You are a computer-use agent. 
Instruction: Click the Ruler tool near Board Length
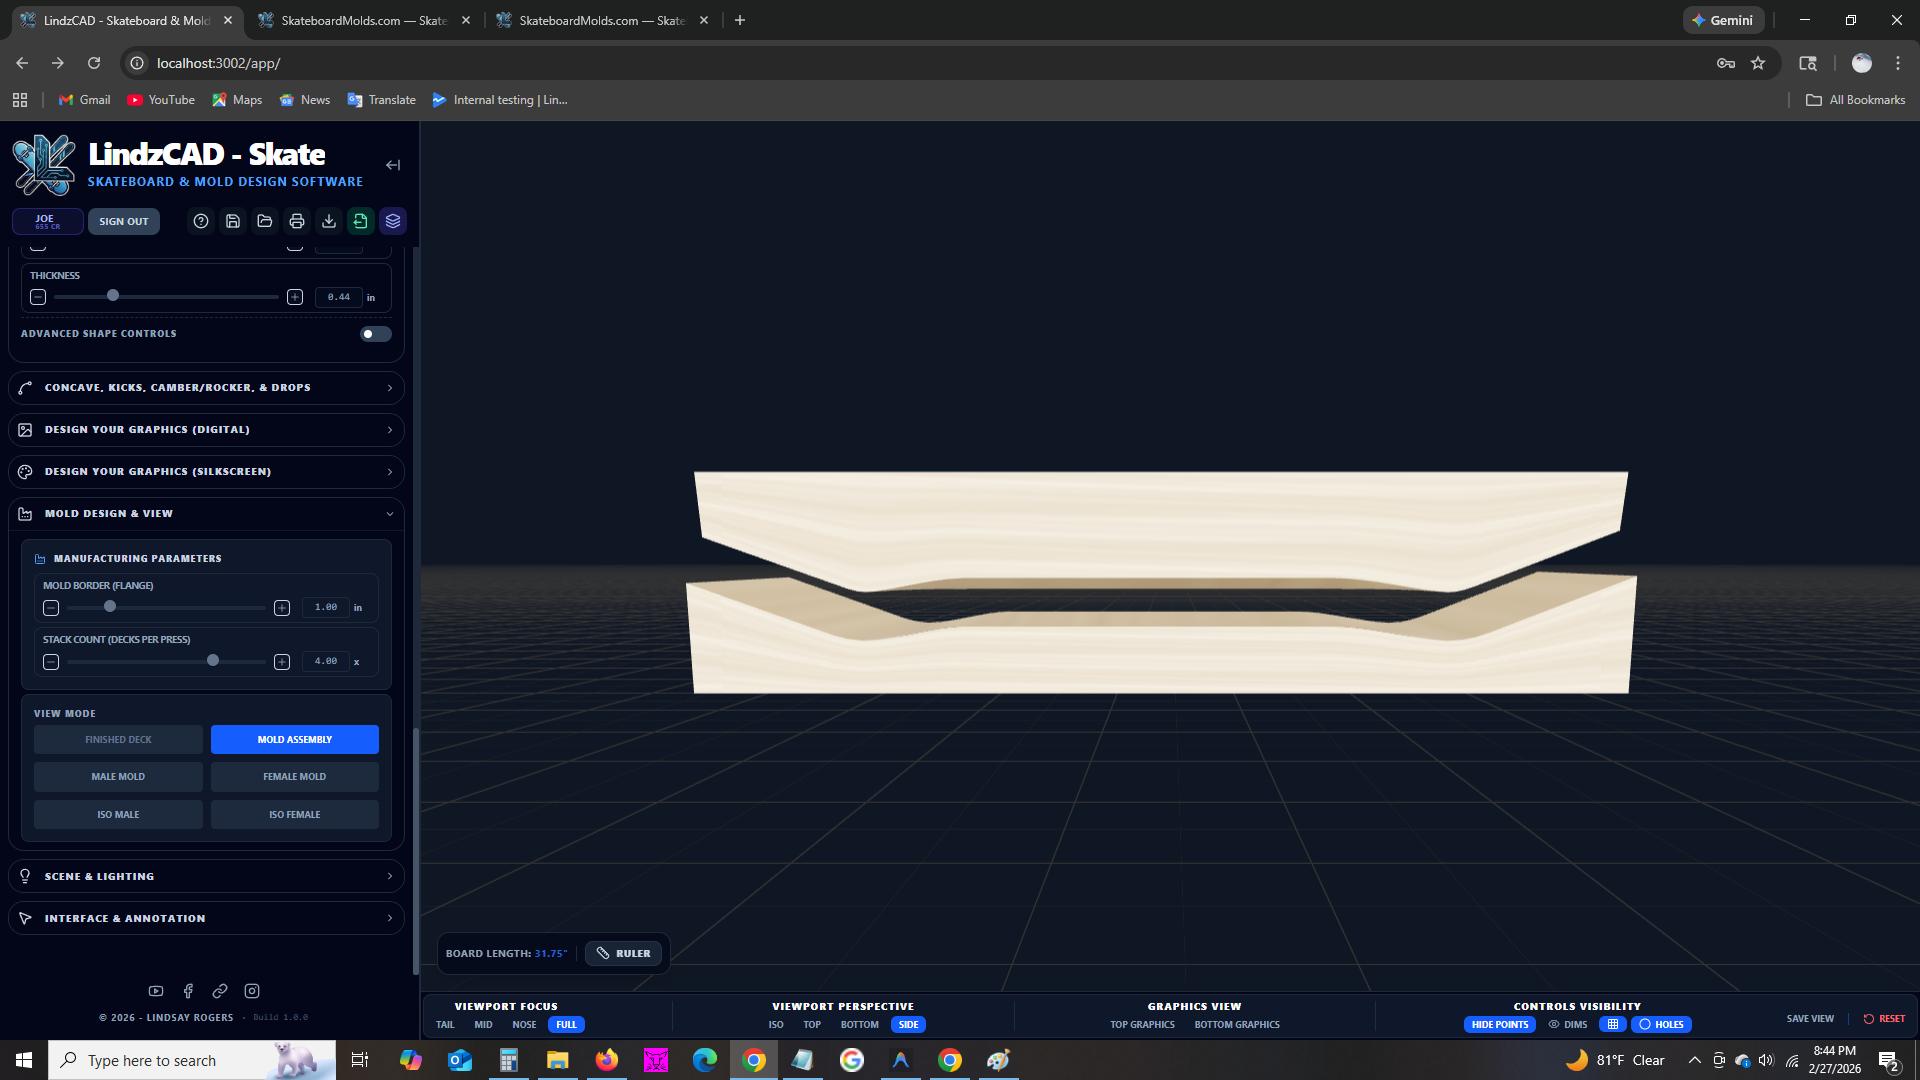(624, 952)
